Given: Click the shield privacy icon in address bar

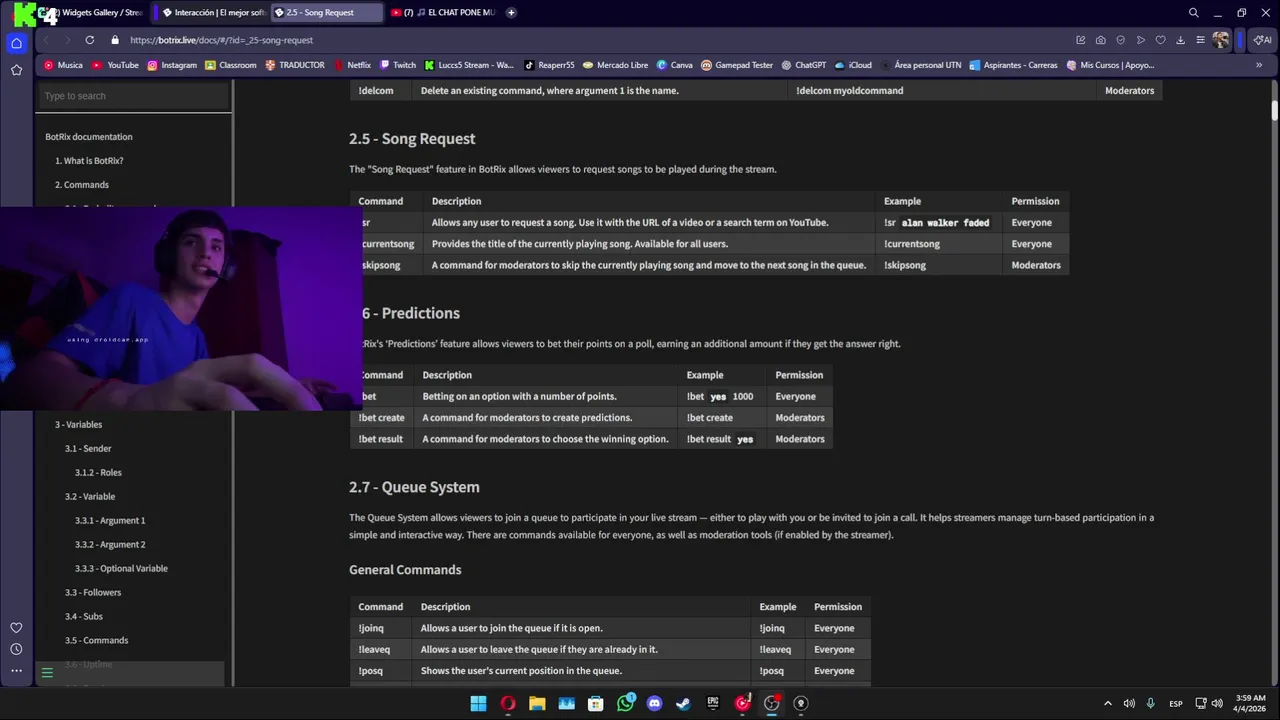Looking at the screenshot, I should click(x=1121, y=40).
